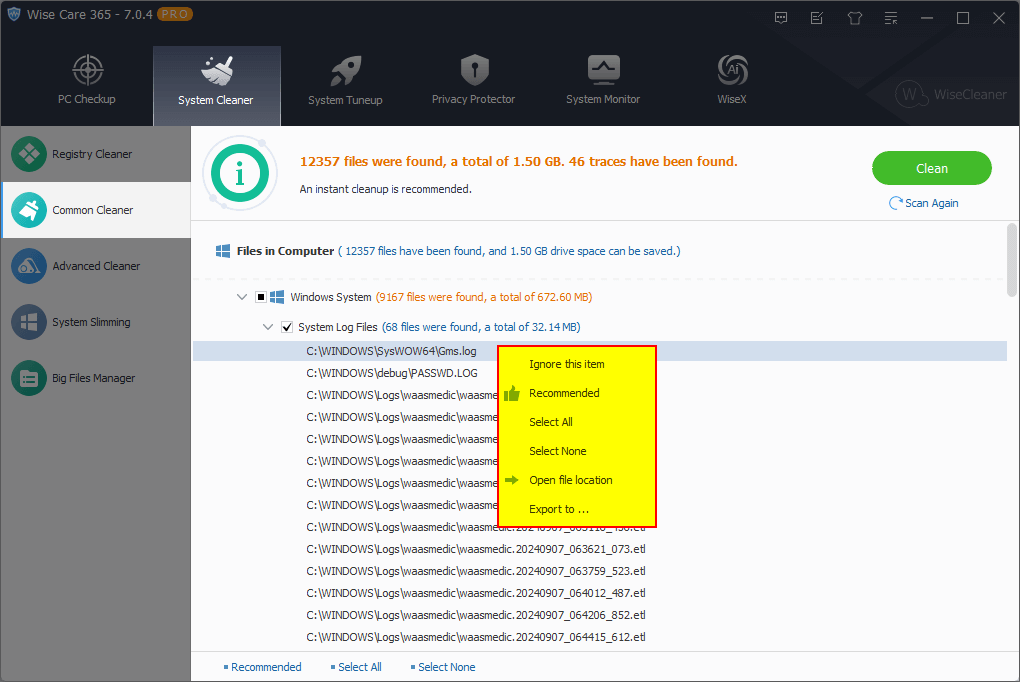Switch to System Tuneup tab
This screenshot has height=682, width=1020.
point(345,80)
